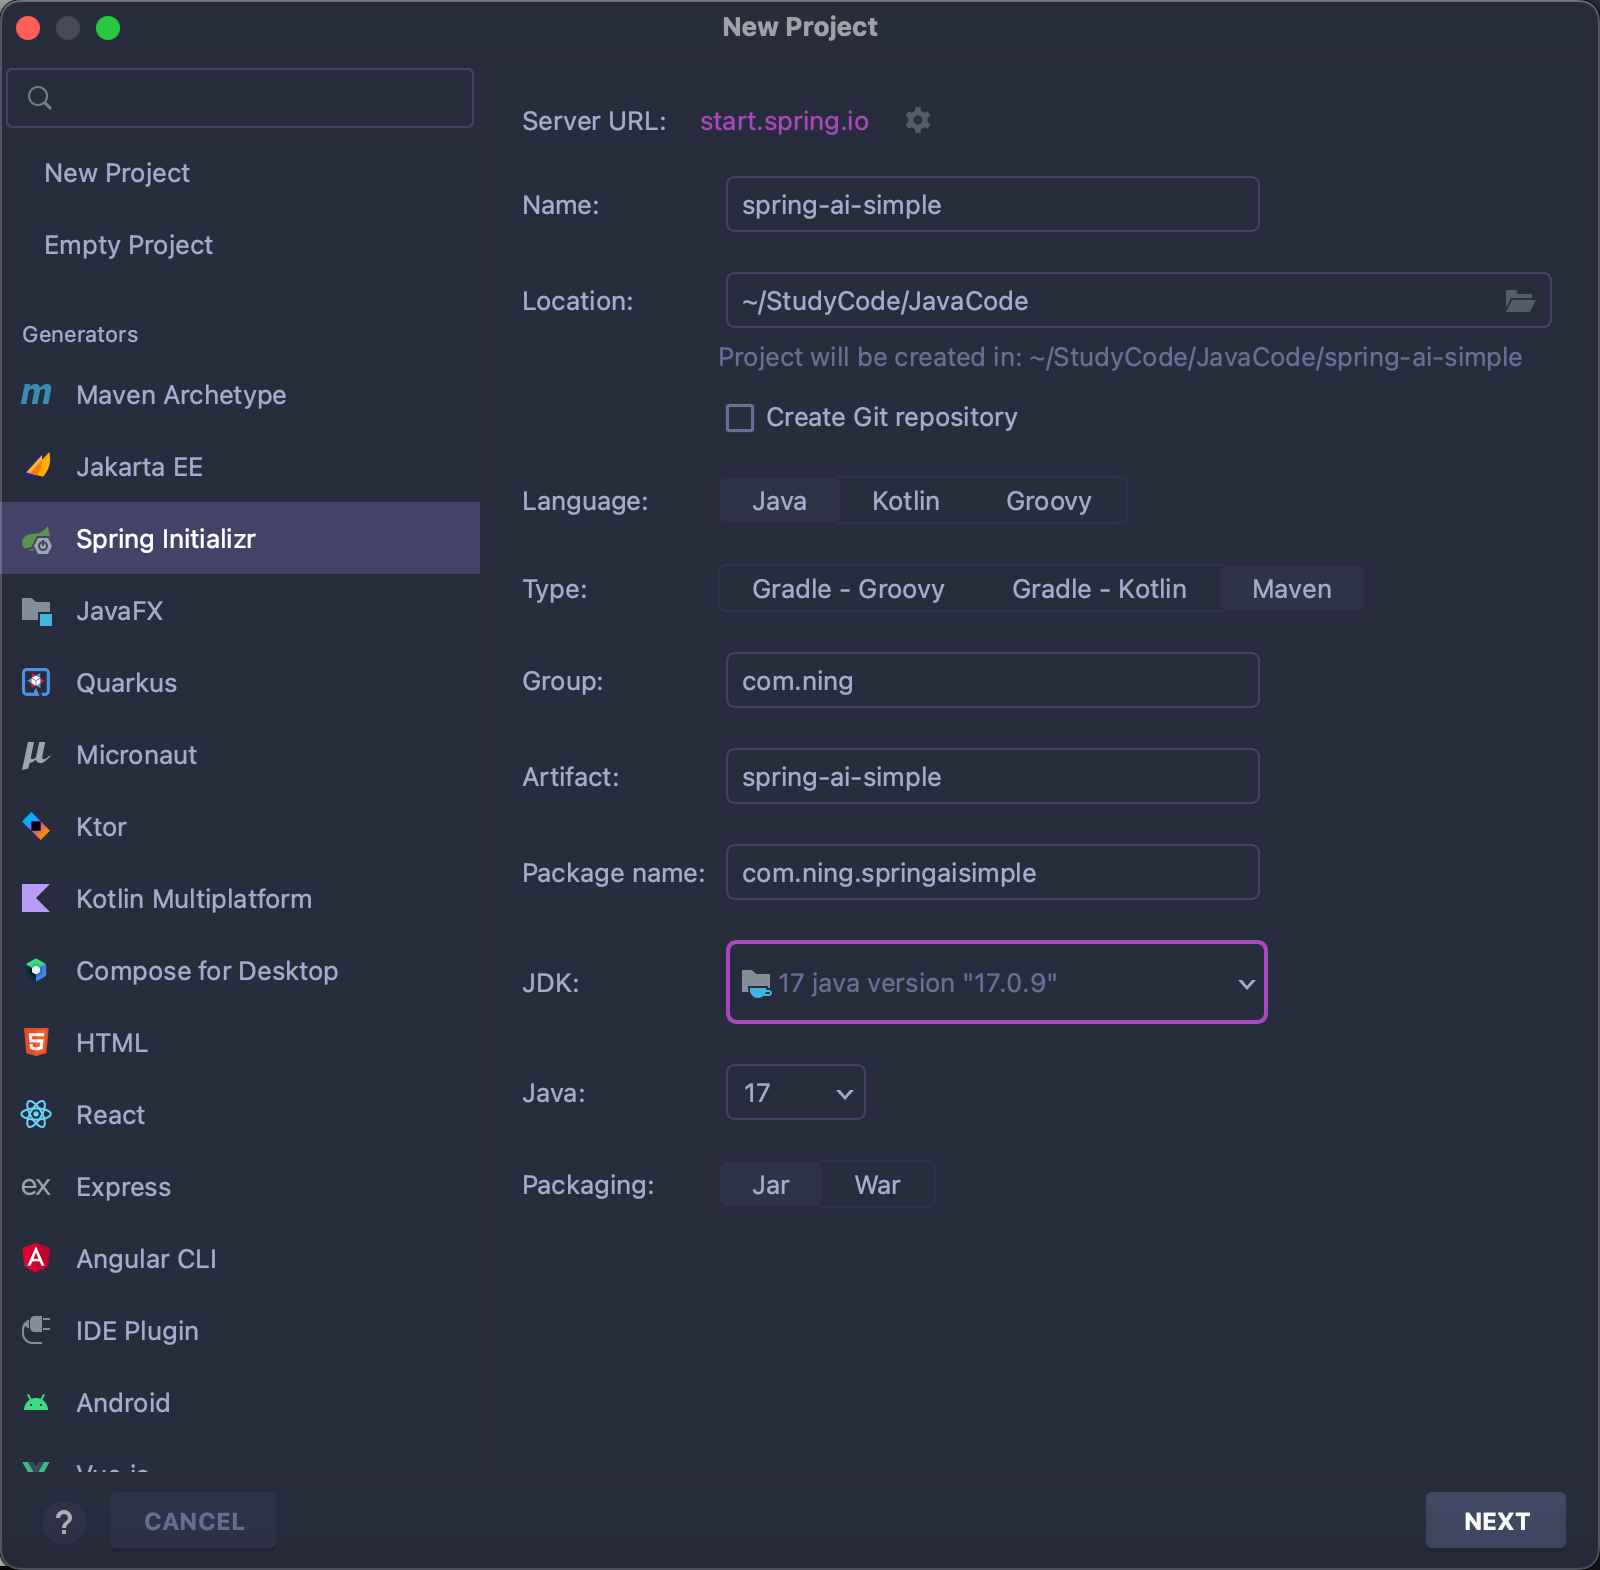Screen dimensions: 1600x1570
Task: Click the Maven Archetype generator icon
Action: 36,395
